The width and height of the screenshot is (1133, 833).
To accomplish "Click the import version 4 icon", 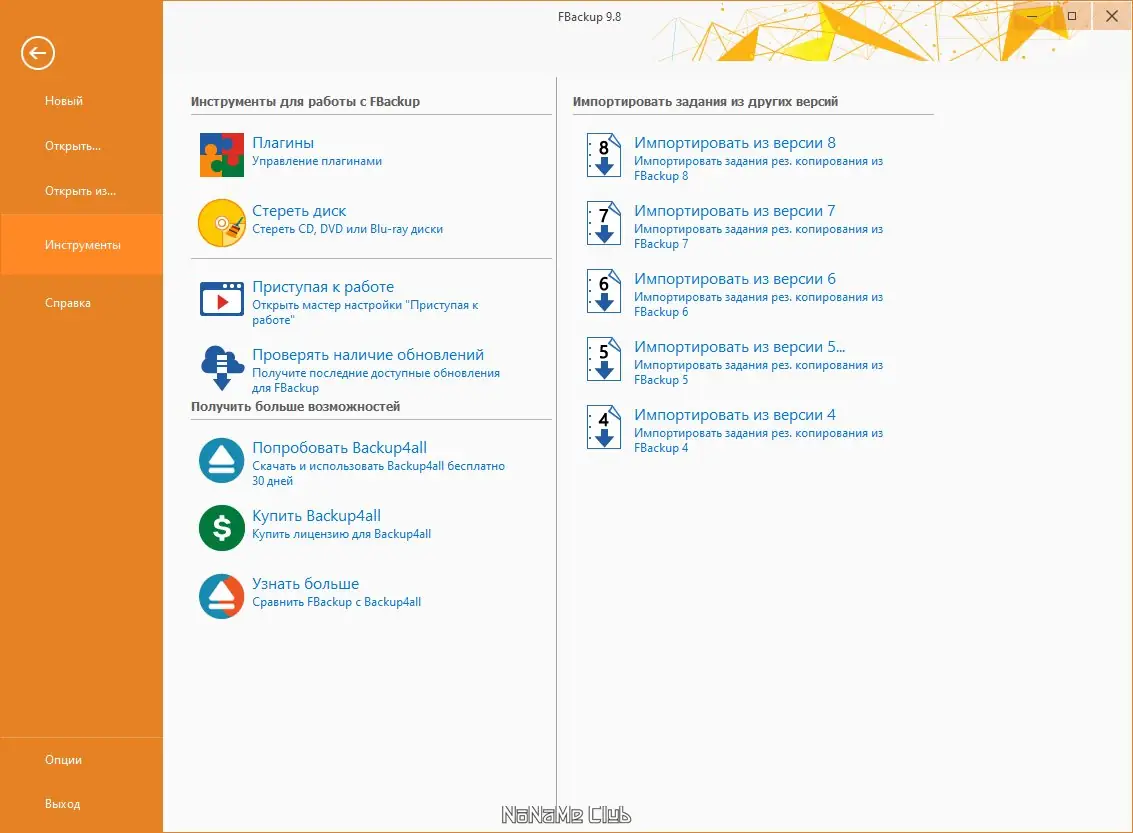I will coord(604,426).
